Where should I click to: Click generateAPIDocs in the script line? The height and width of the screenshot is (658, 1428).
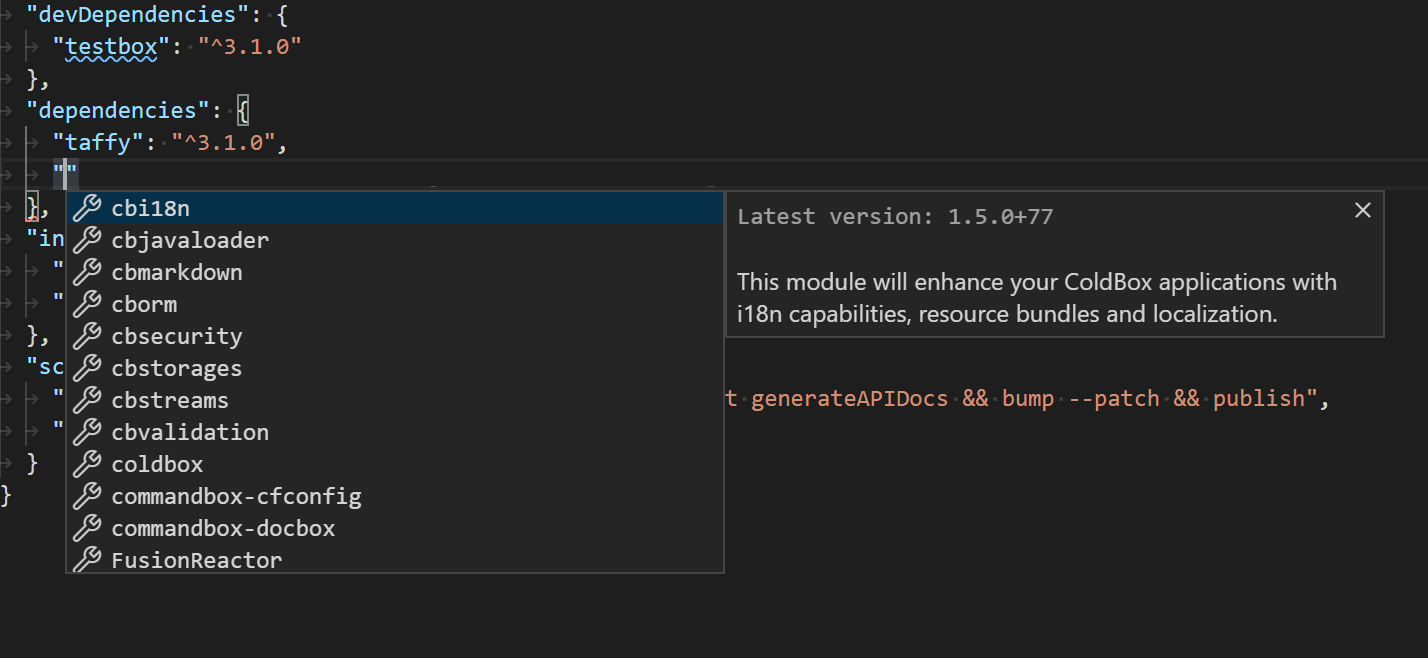click(x=849, y=398)
